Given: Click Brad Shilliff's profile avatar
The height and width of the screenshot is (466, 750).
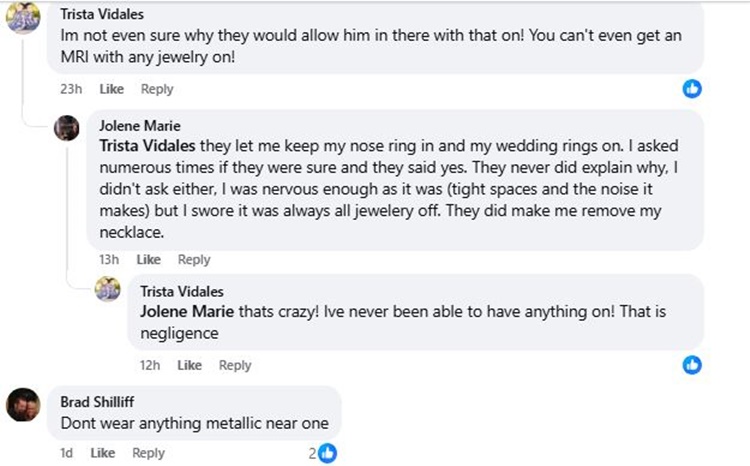Looking at the screenshot, I should [x=22, y=406].
